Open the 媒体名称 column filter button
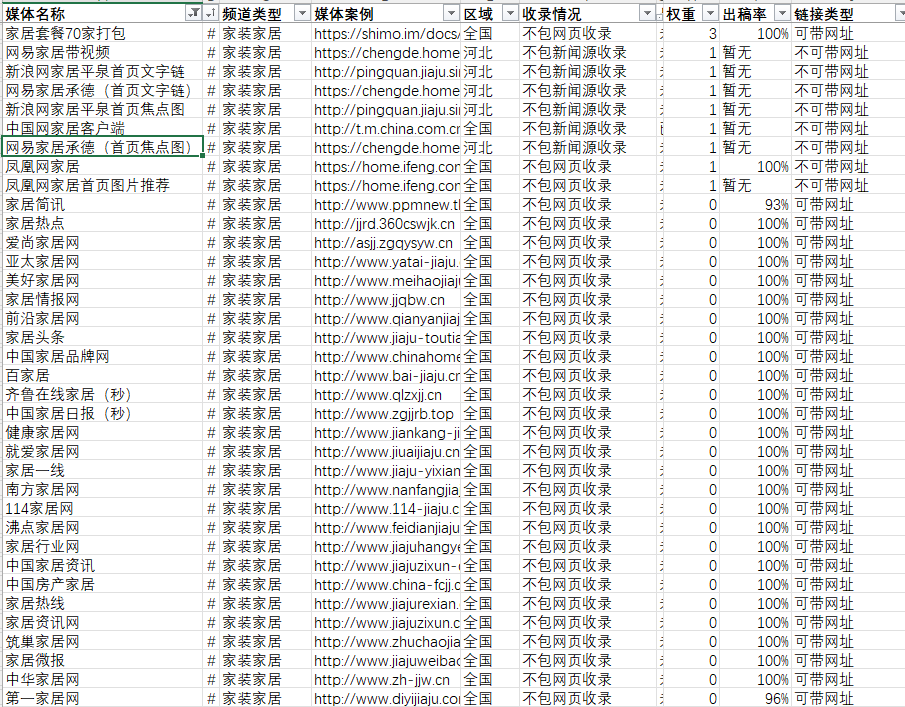 (x=193, y=14)
